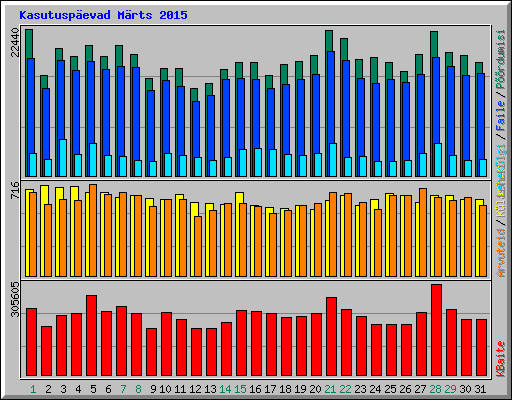Click the 22440 y-axis value
The image size is (512, 400).
point(15,42)
